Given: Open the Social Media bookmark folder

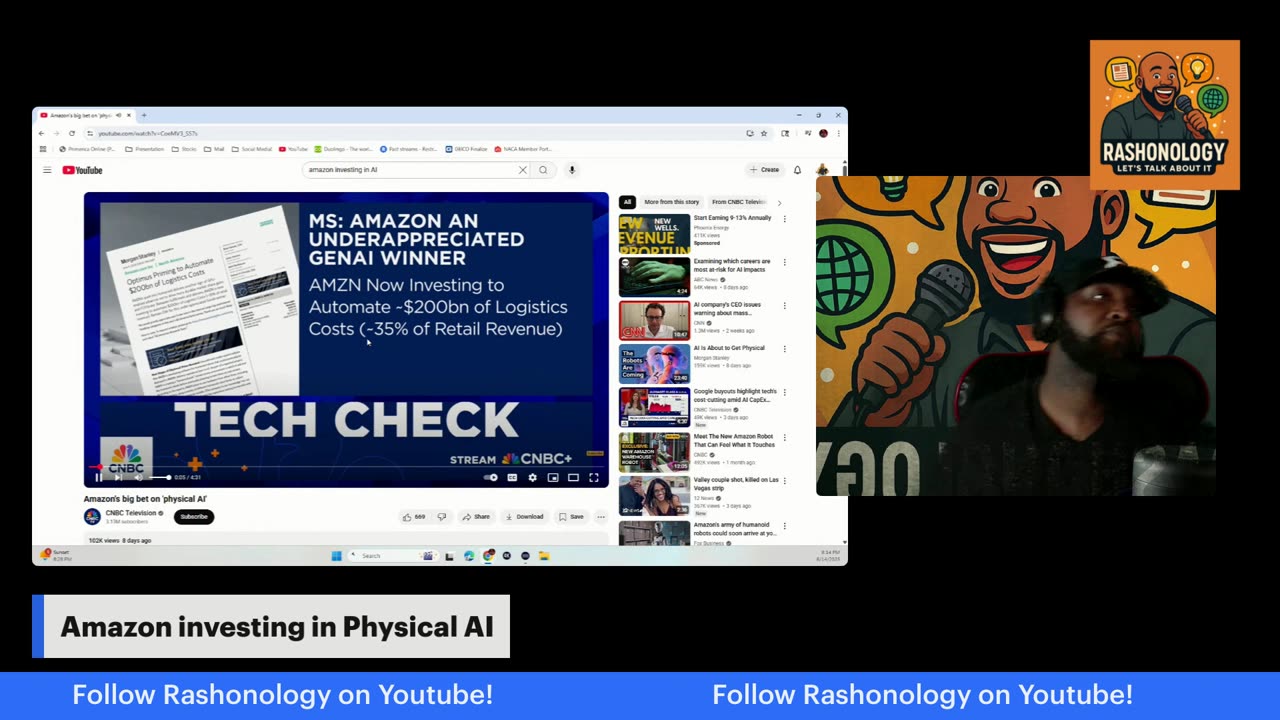Looking at the screenshot, I should click(252, 149).
